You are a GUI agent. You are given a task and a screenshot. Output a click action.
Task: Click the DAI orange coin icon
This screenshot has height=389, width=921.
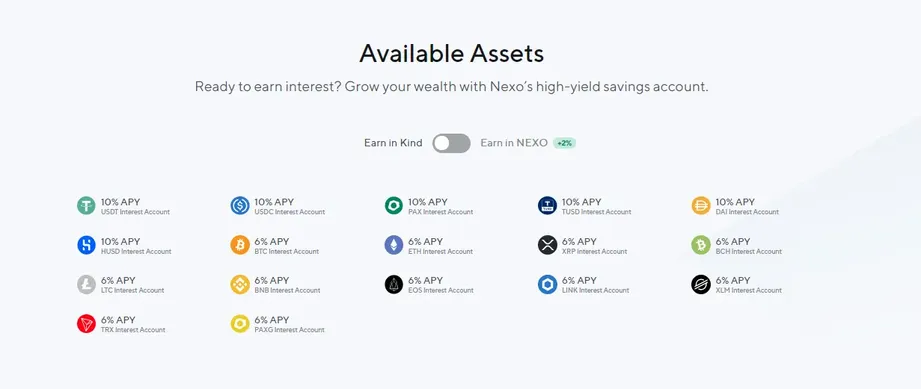coord(701,206)
